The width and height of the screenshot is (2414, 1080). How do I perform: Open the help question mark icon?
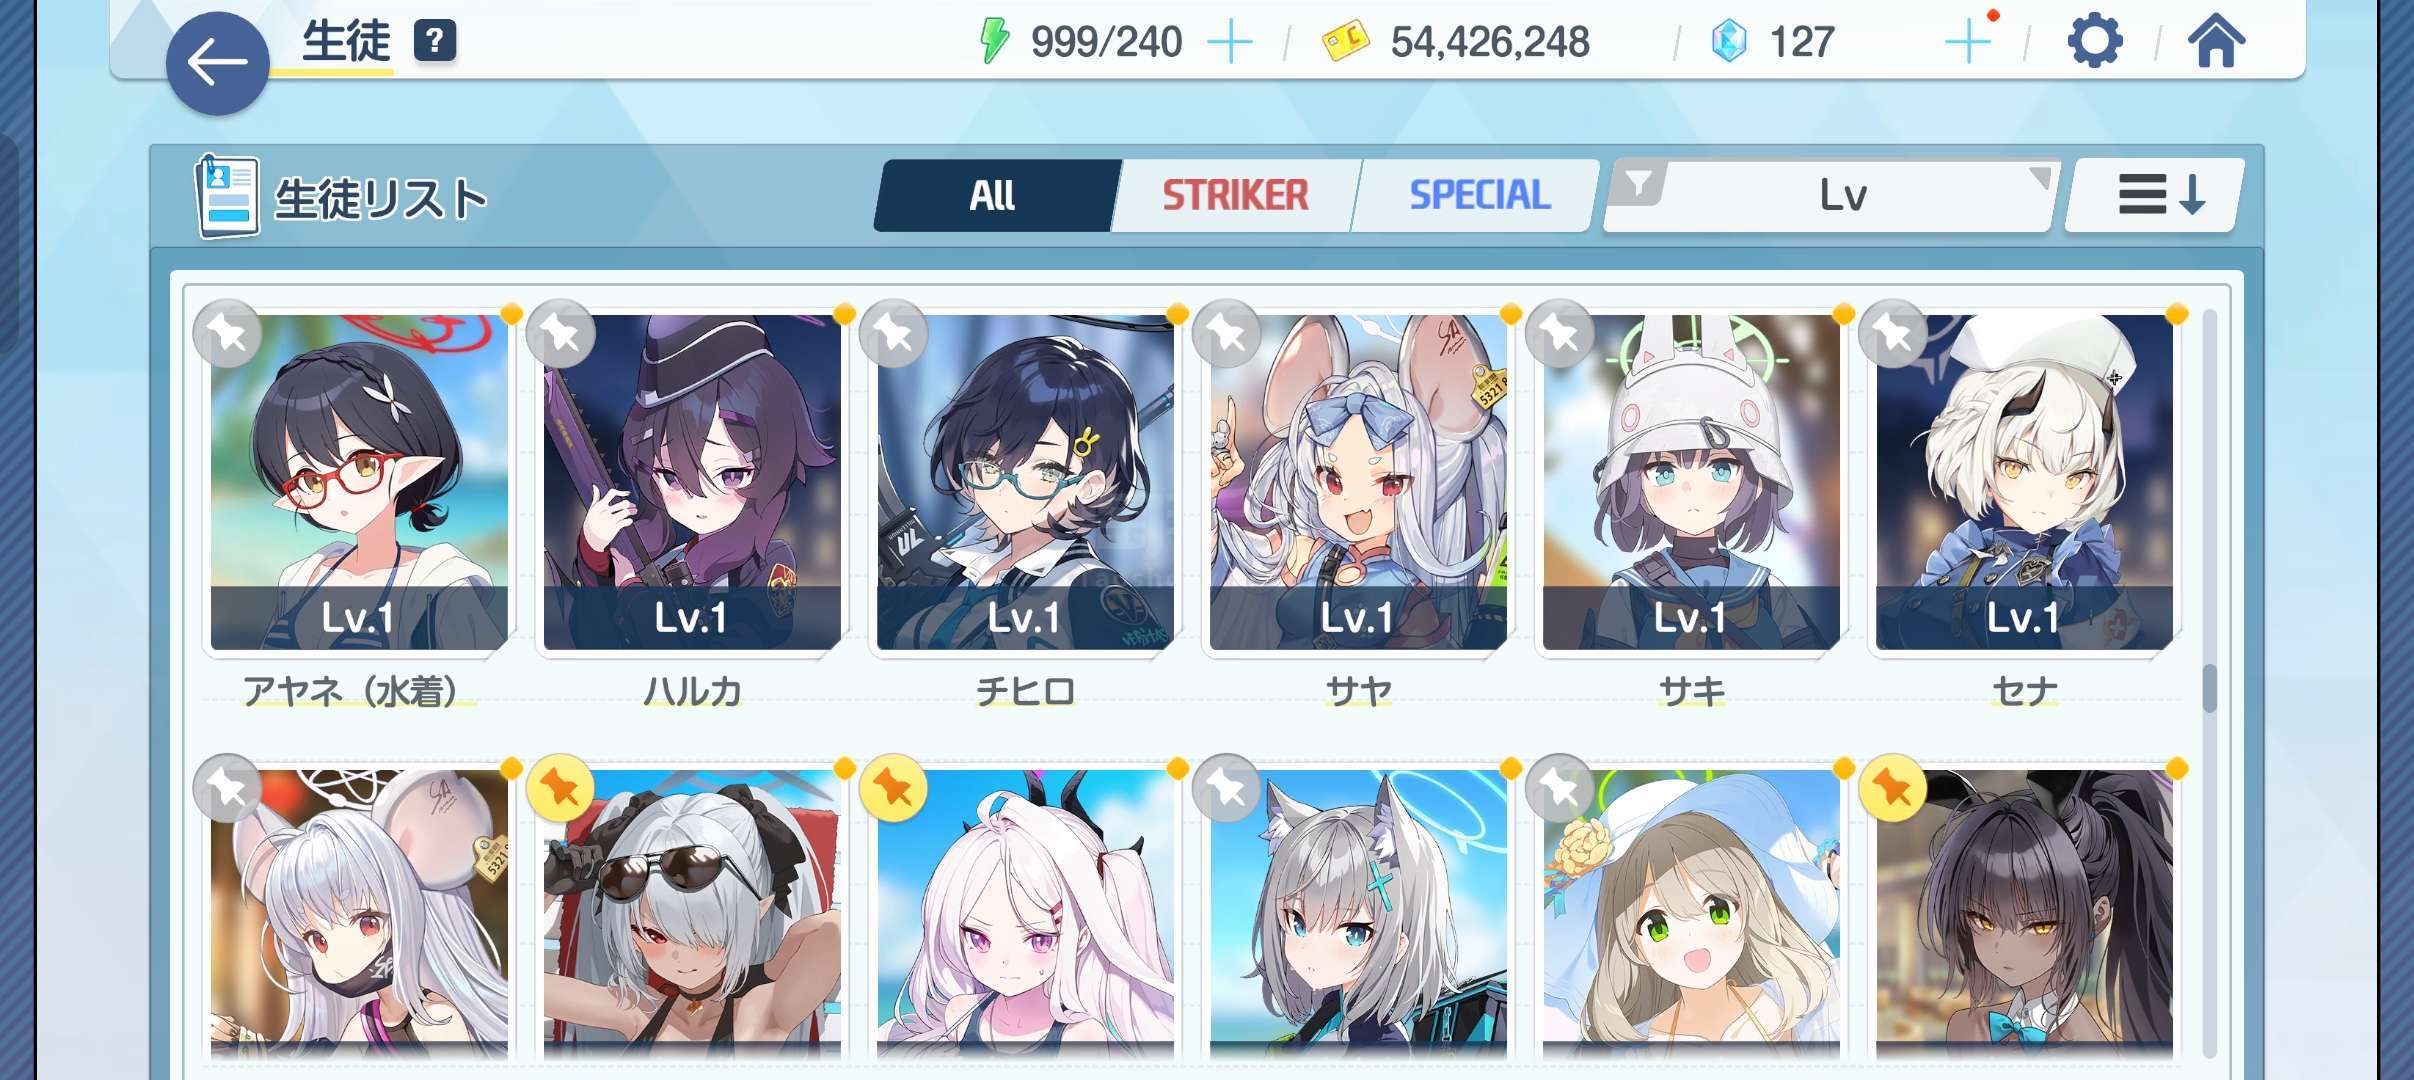point(435,42)
